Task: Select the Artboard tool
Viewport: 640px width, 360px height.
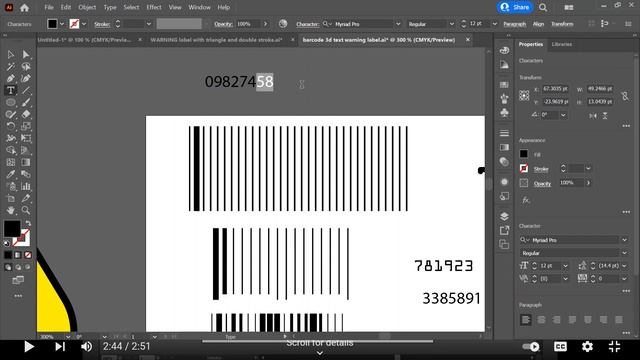Action: [x=11, y=198]
